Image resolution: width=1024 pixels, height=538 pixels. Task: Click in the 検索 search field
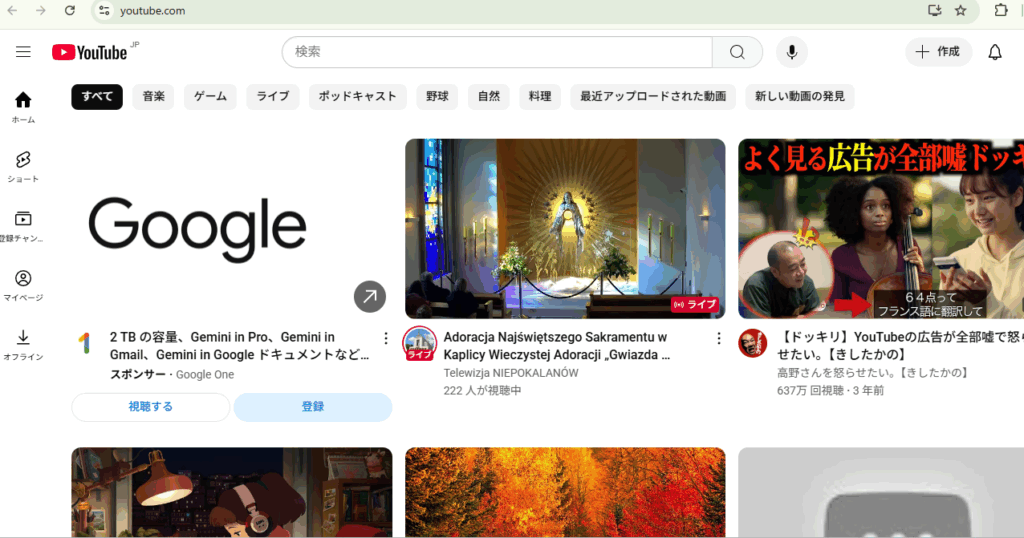495,52
